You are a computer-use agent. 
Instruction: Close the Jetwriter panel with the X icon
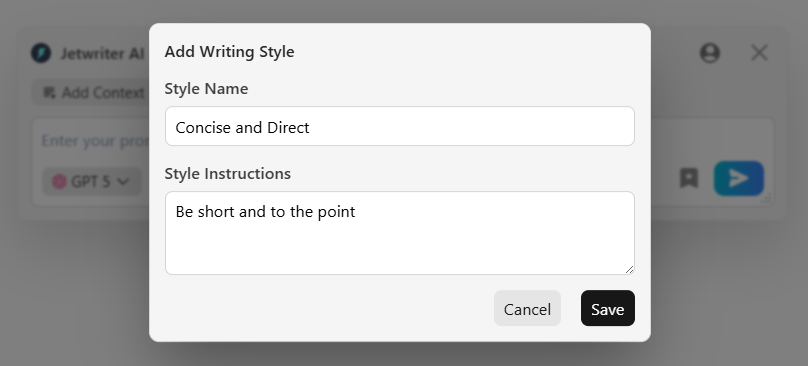coord(759,53)
